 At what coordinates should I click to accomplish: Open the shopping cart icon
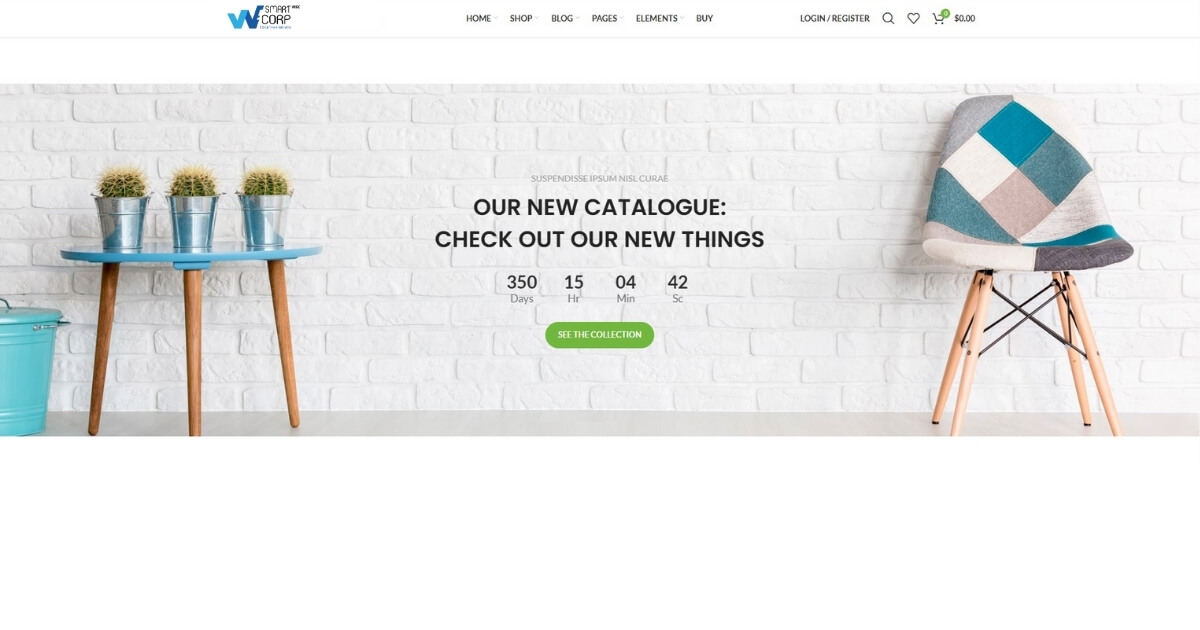click(x=938, y=18)
